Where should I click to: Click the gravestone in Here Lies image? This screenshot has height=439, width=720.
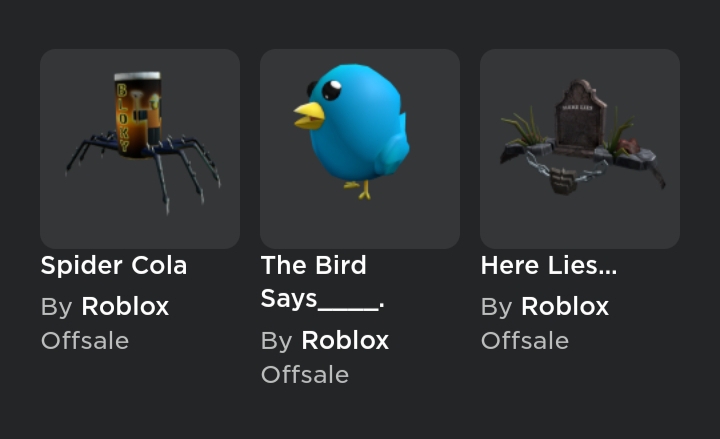pyautogui.click(x=580, y=117)
